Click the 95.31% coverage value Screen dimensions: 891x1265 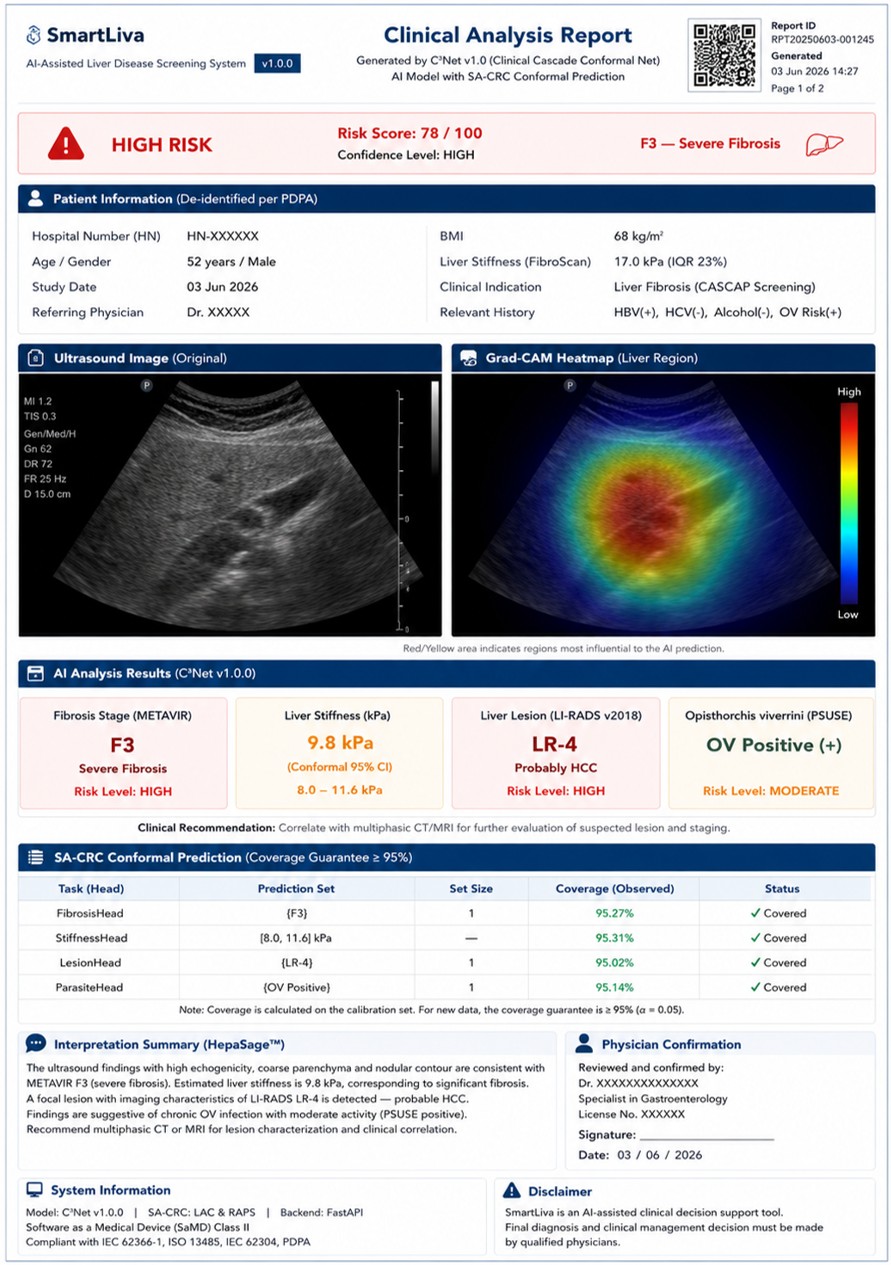click(x=615, y=938)
